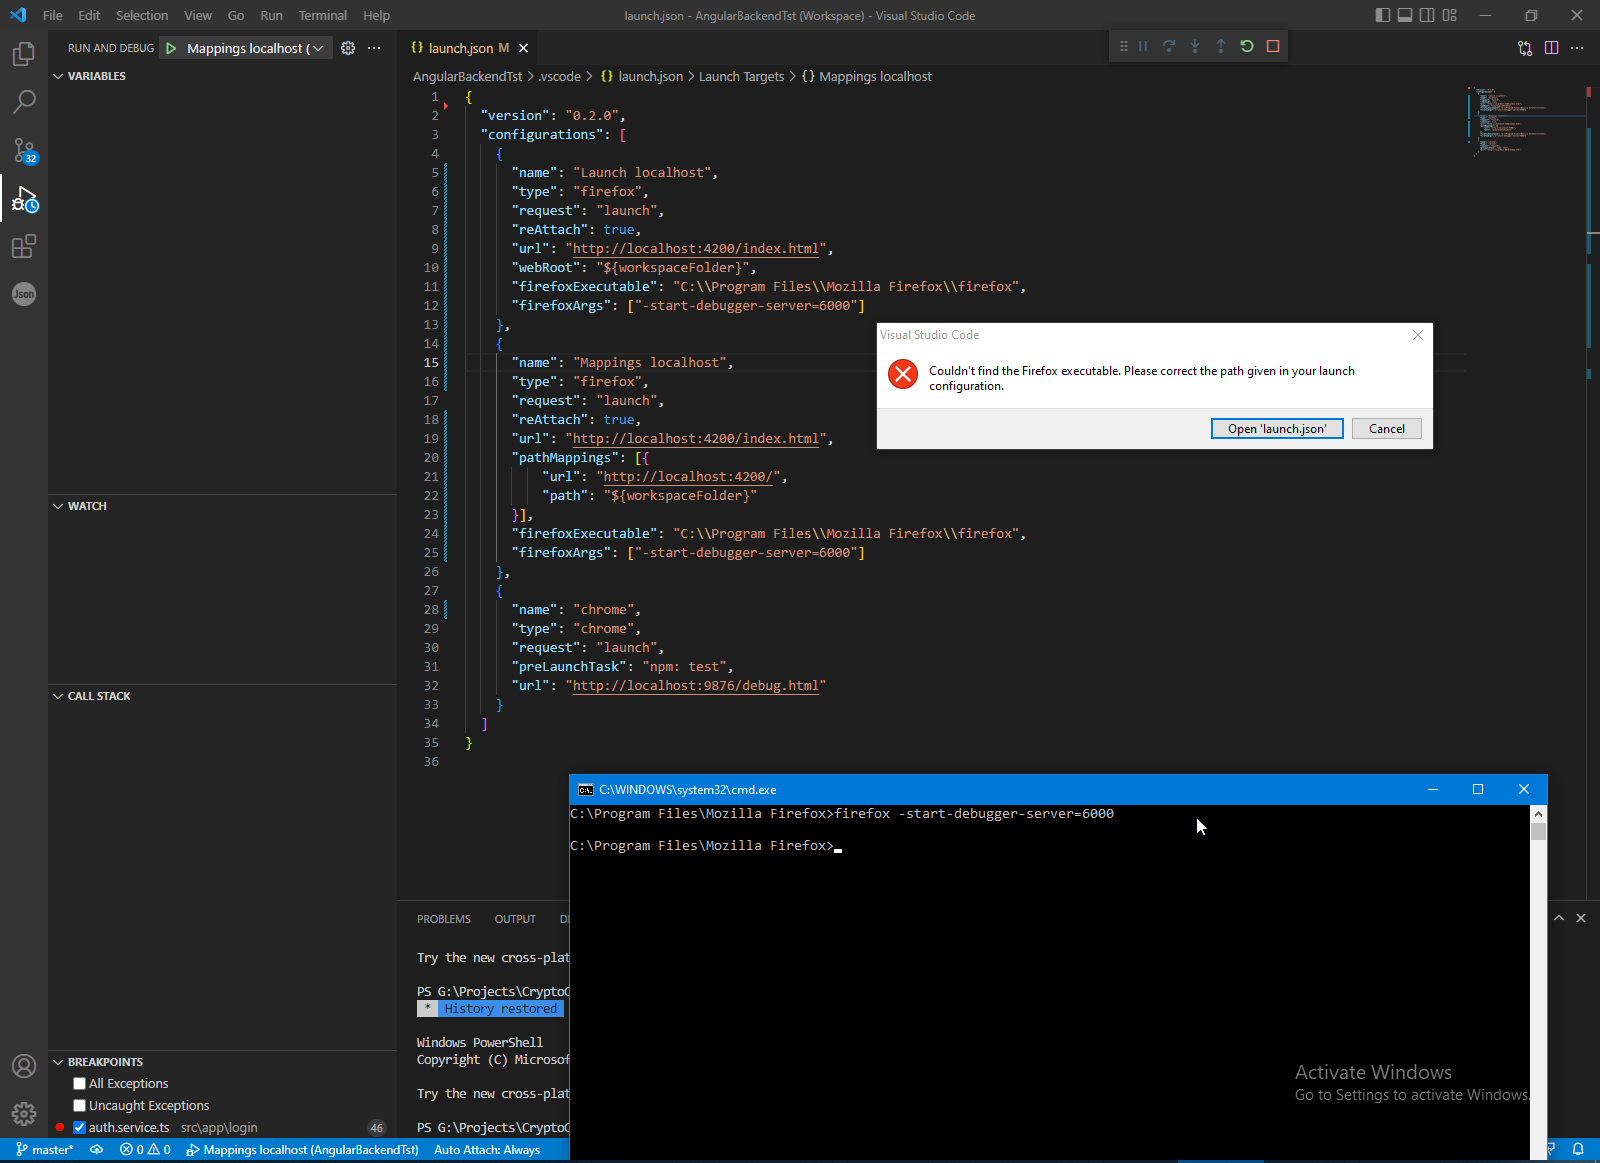Click the AngularBackendTst breadcrumb

click(467, 77)
